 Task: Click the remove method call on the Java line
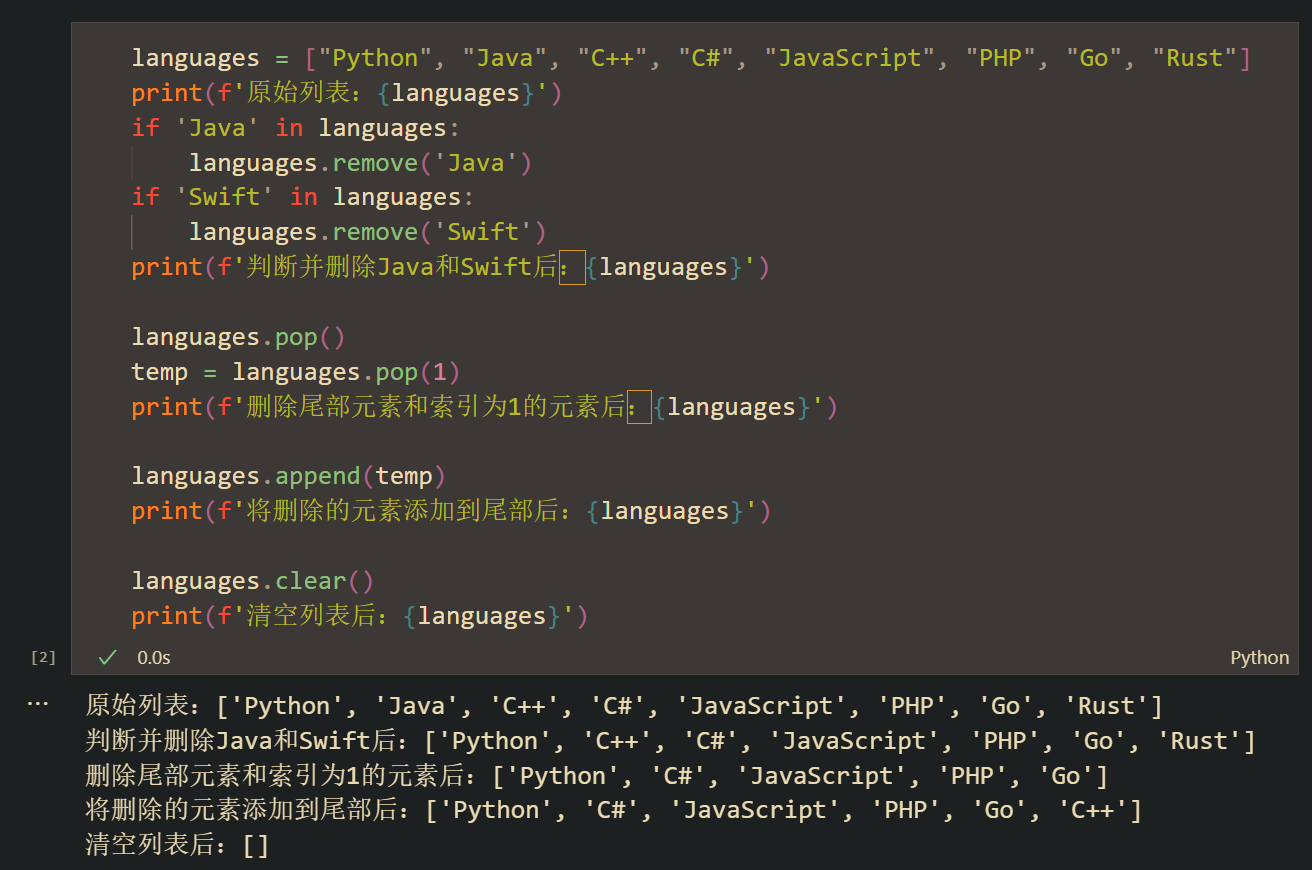pyautogui.click(x=375, y=162)
